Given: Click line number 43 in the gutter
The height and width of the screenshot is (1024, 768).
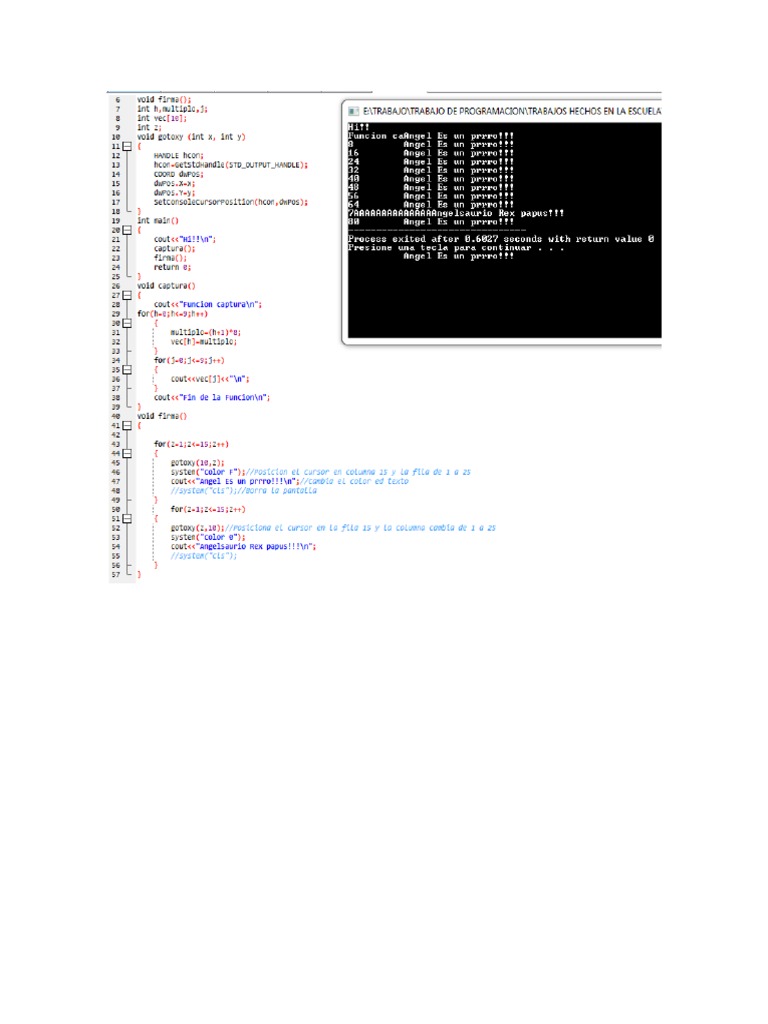Looking at the screenshot, I should [x=116, y=444].
